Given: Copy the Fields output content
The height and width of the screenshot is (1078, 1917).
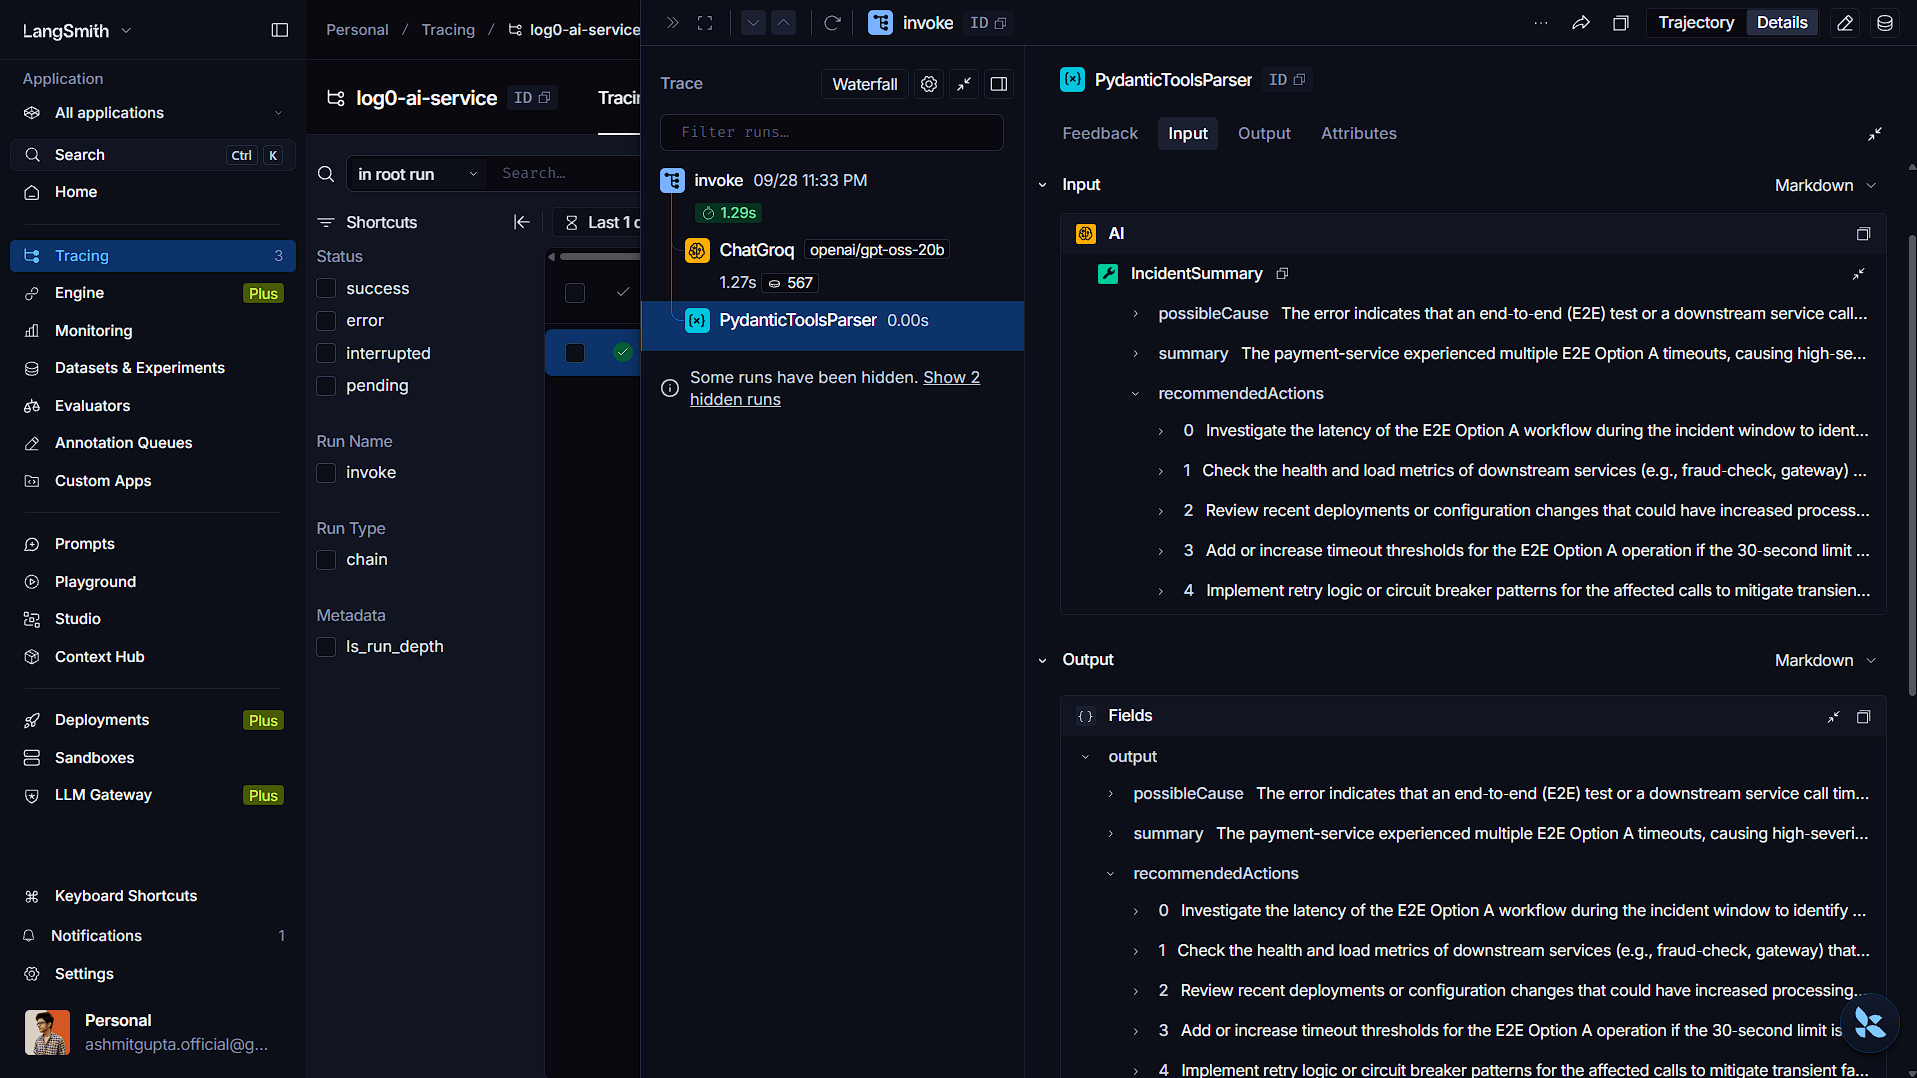Looking at the screenshot, I should [1863, 717].
